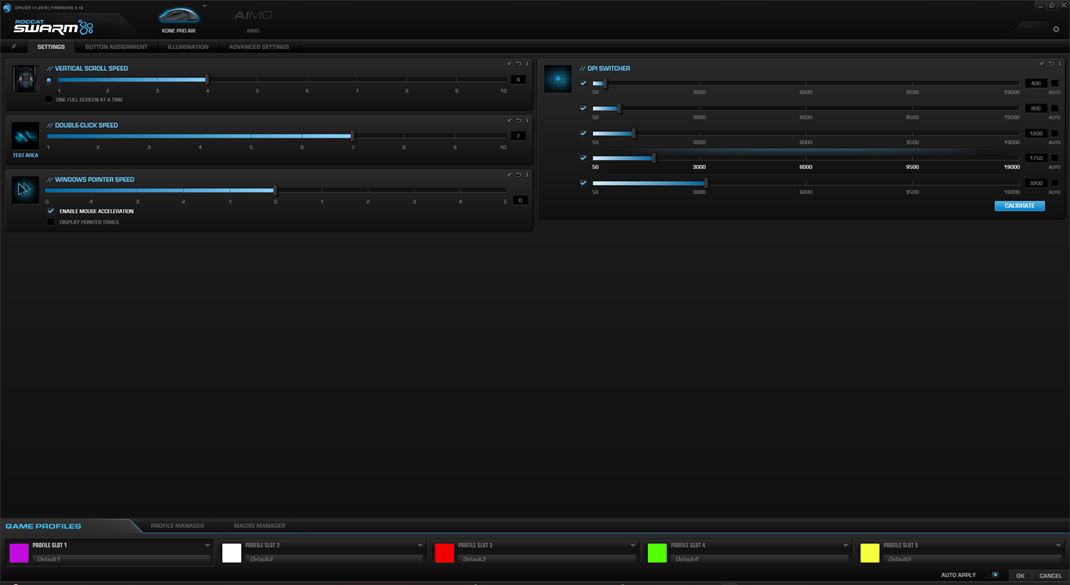Click the Cancel button

click(x=1050, y=576)
